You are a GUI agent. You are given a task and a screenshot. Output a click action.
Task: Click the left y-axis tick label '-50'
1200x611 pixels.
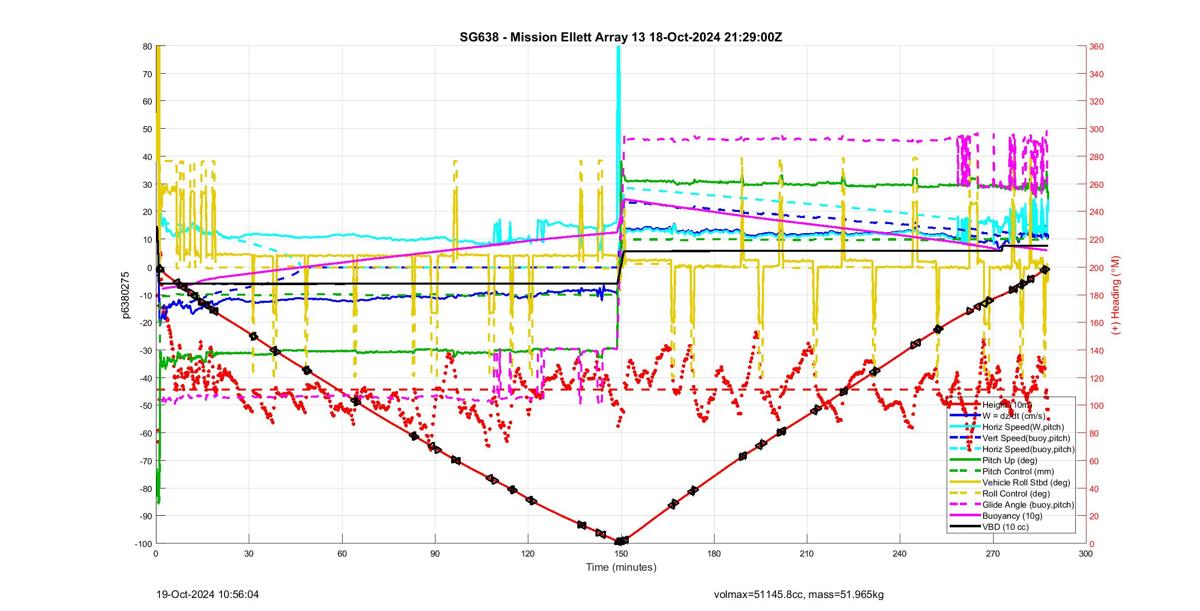tap(144, 405)
